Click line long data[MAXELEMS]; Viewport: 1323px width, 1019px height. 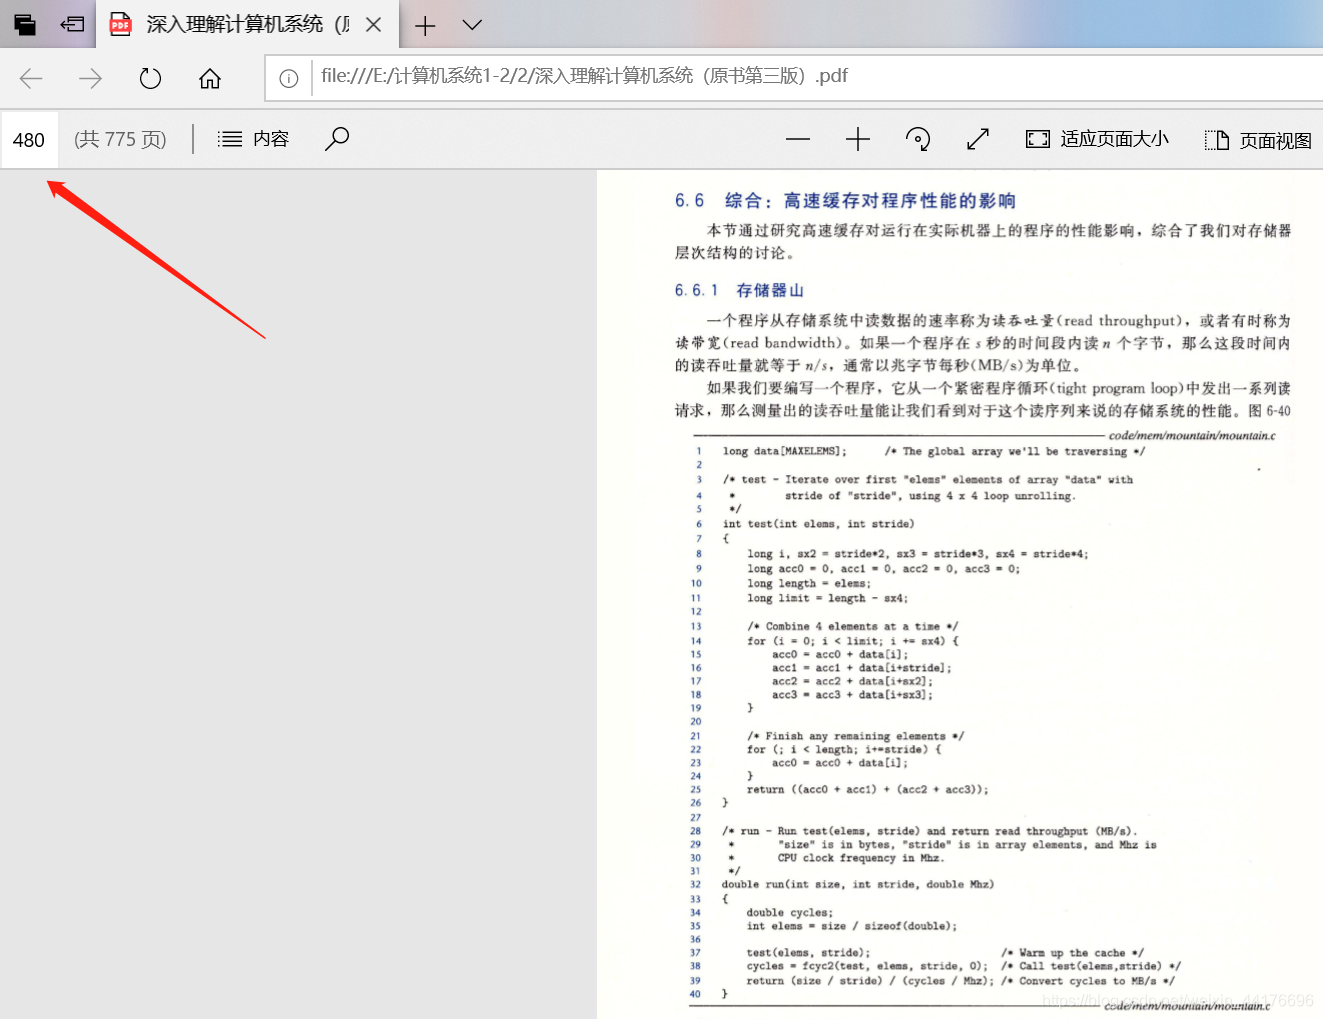pos(785,452)
